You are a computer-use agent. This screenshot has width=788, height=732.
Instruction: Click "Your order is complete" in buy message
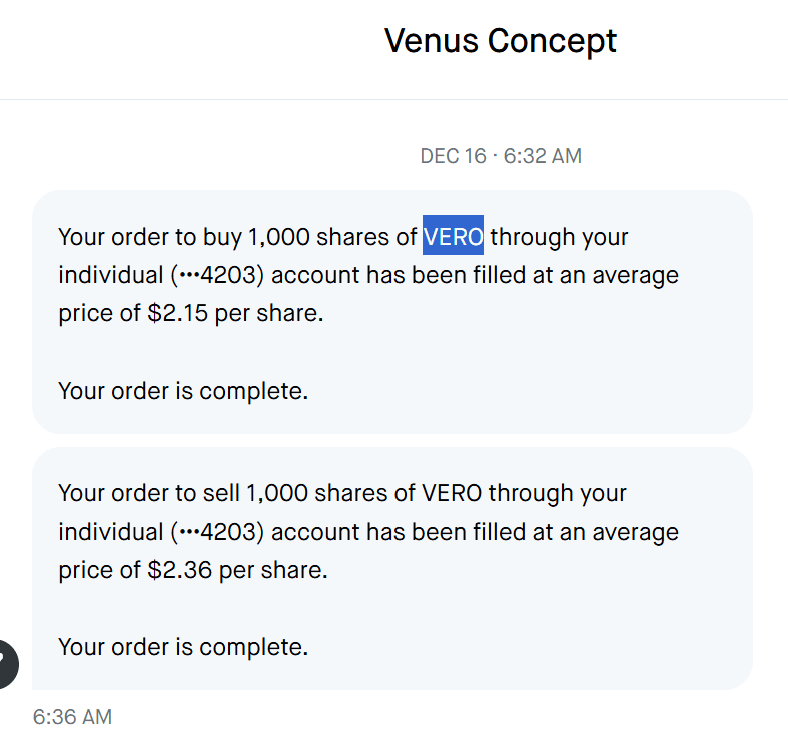182,390
